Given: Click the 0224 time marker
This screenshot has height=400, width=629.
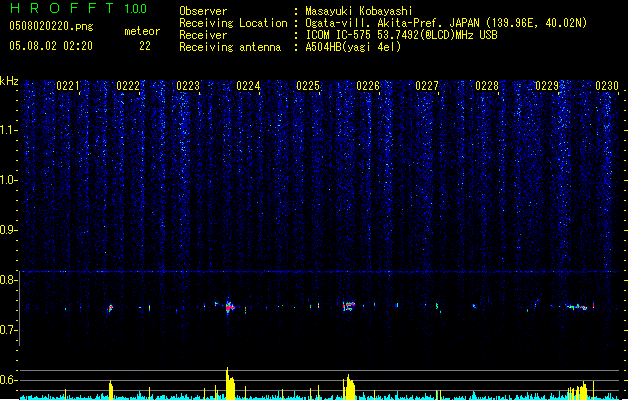Looking at the screenshot, I should pyautogui.click(x=248, y=86).
